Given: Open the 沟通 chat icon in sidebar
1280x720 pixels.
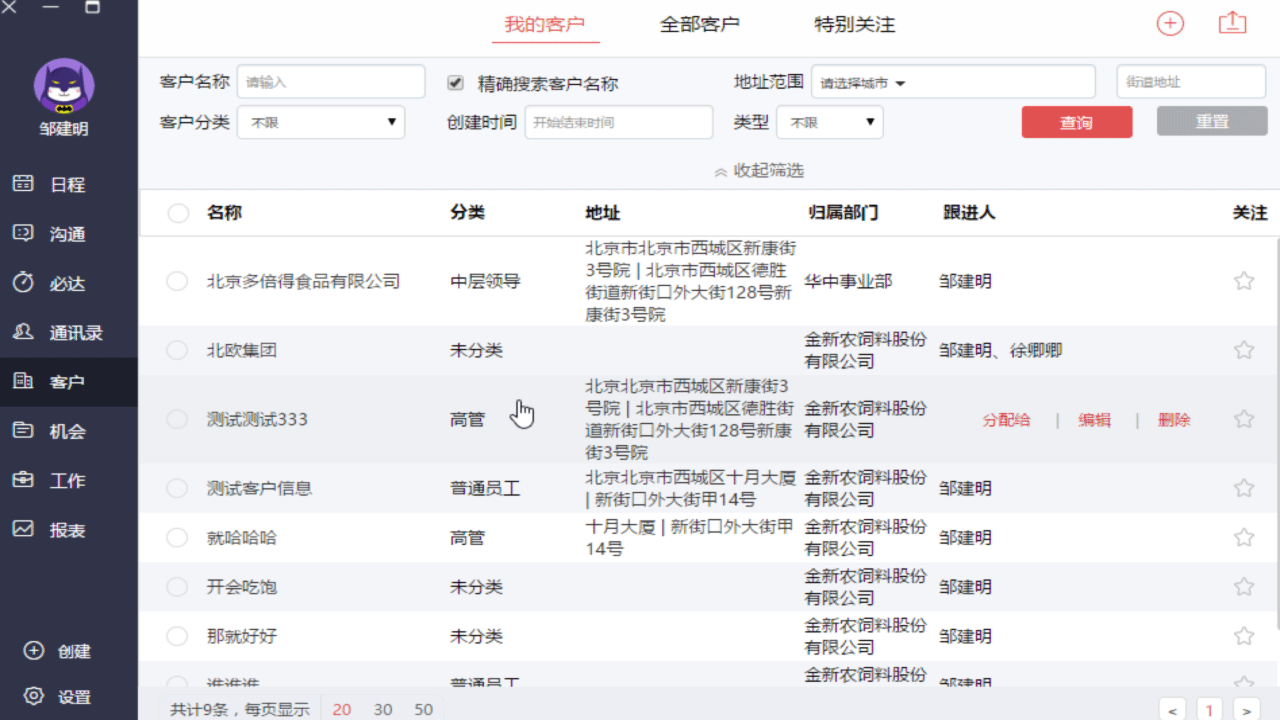Looking at the screenshot, I should [x=23, y=233].
